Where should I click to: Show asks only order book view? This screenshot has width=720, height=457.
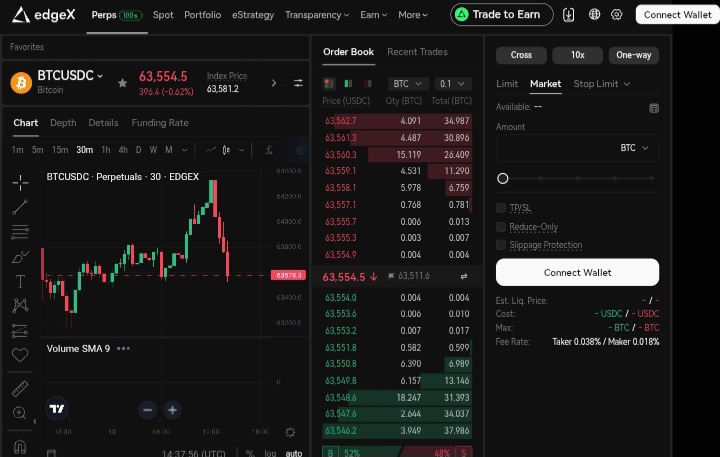pyautogui.click(x=368, y=84)
